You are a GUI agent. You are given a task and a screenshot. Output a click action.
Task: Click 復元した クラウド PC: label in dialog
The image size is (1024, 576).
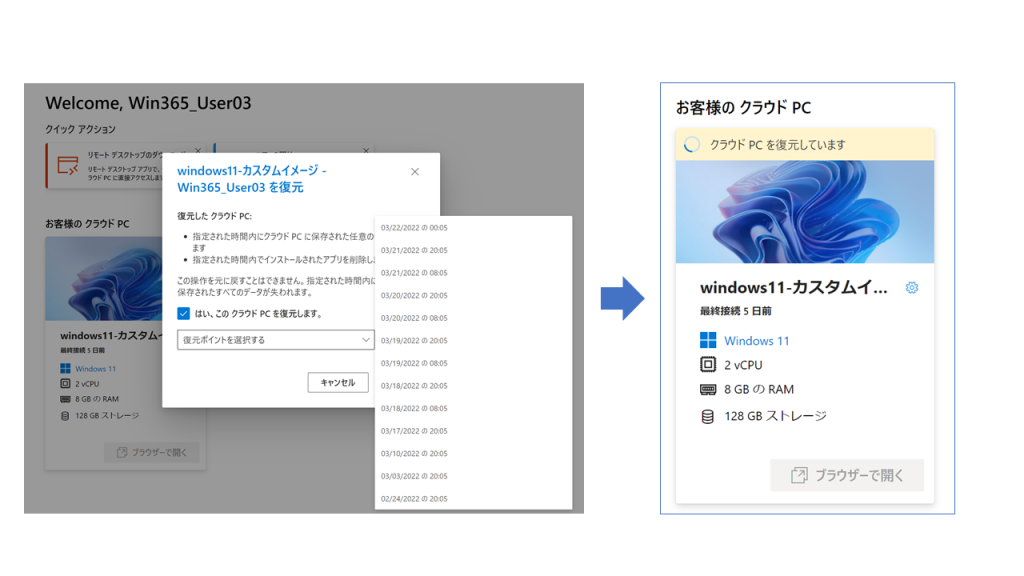214,216
